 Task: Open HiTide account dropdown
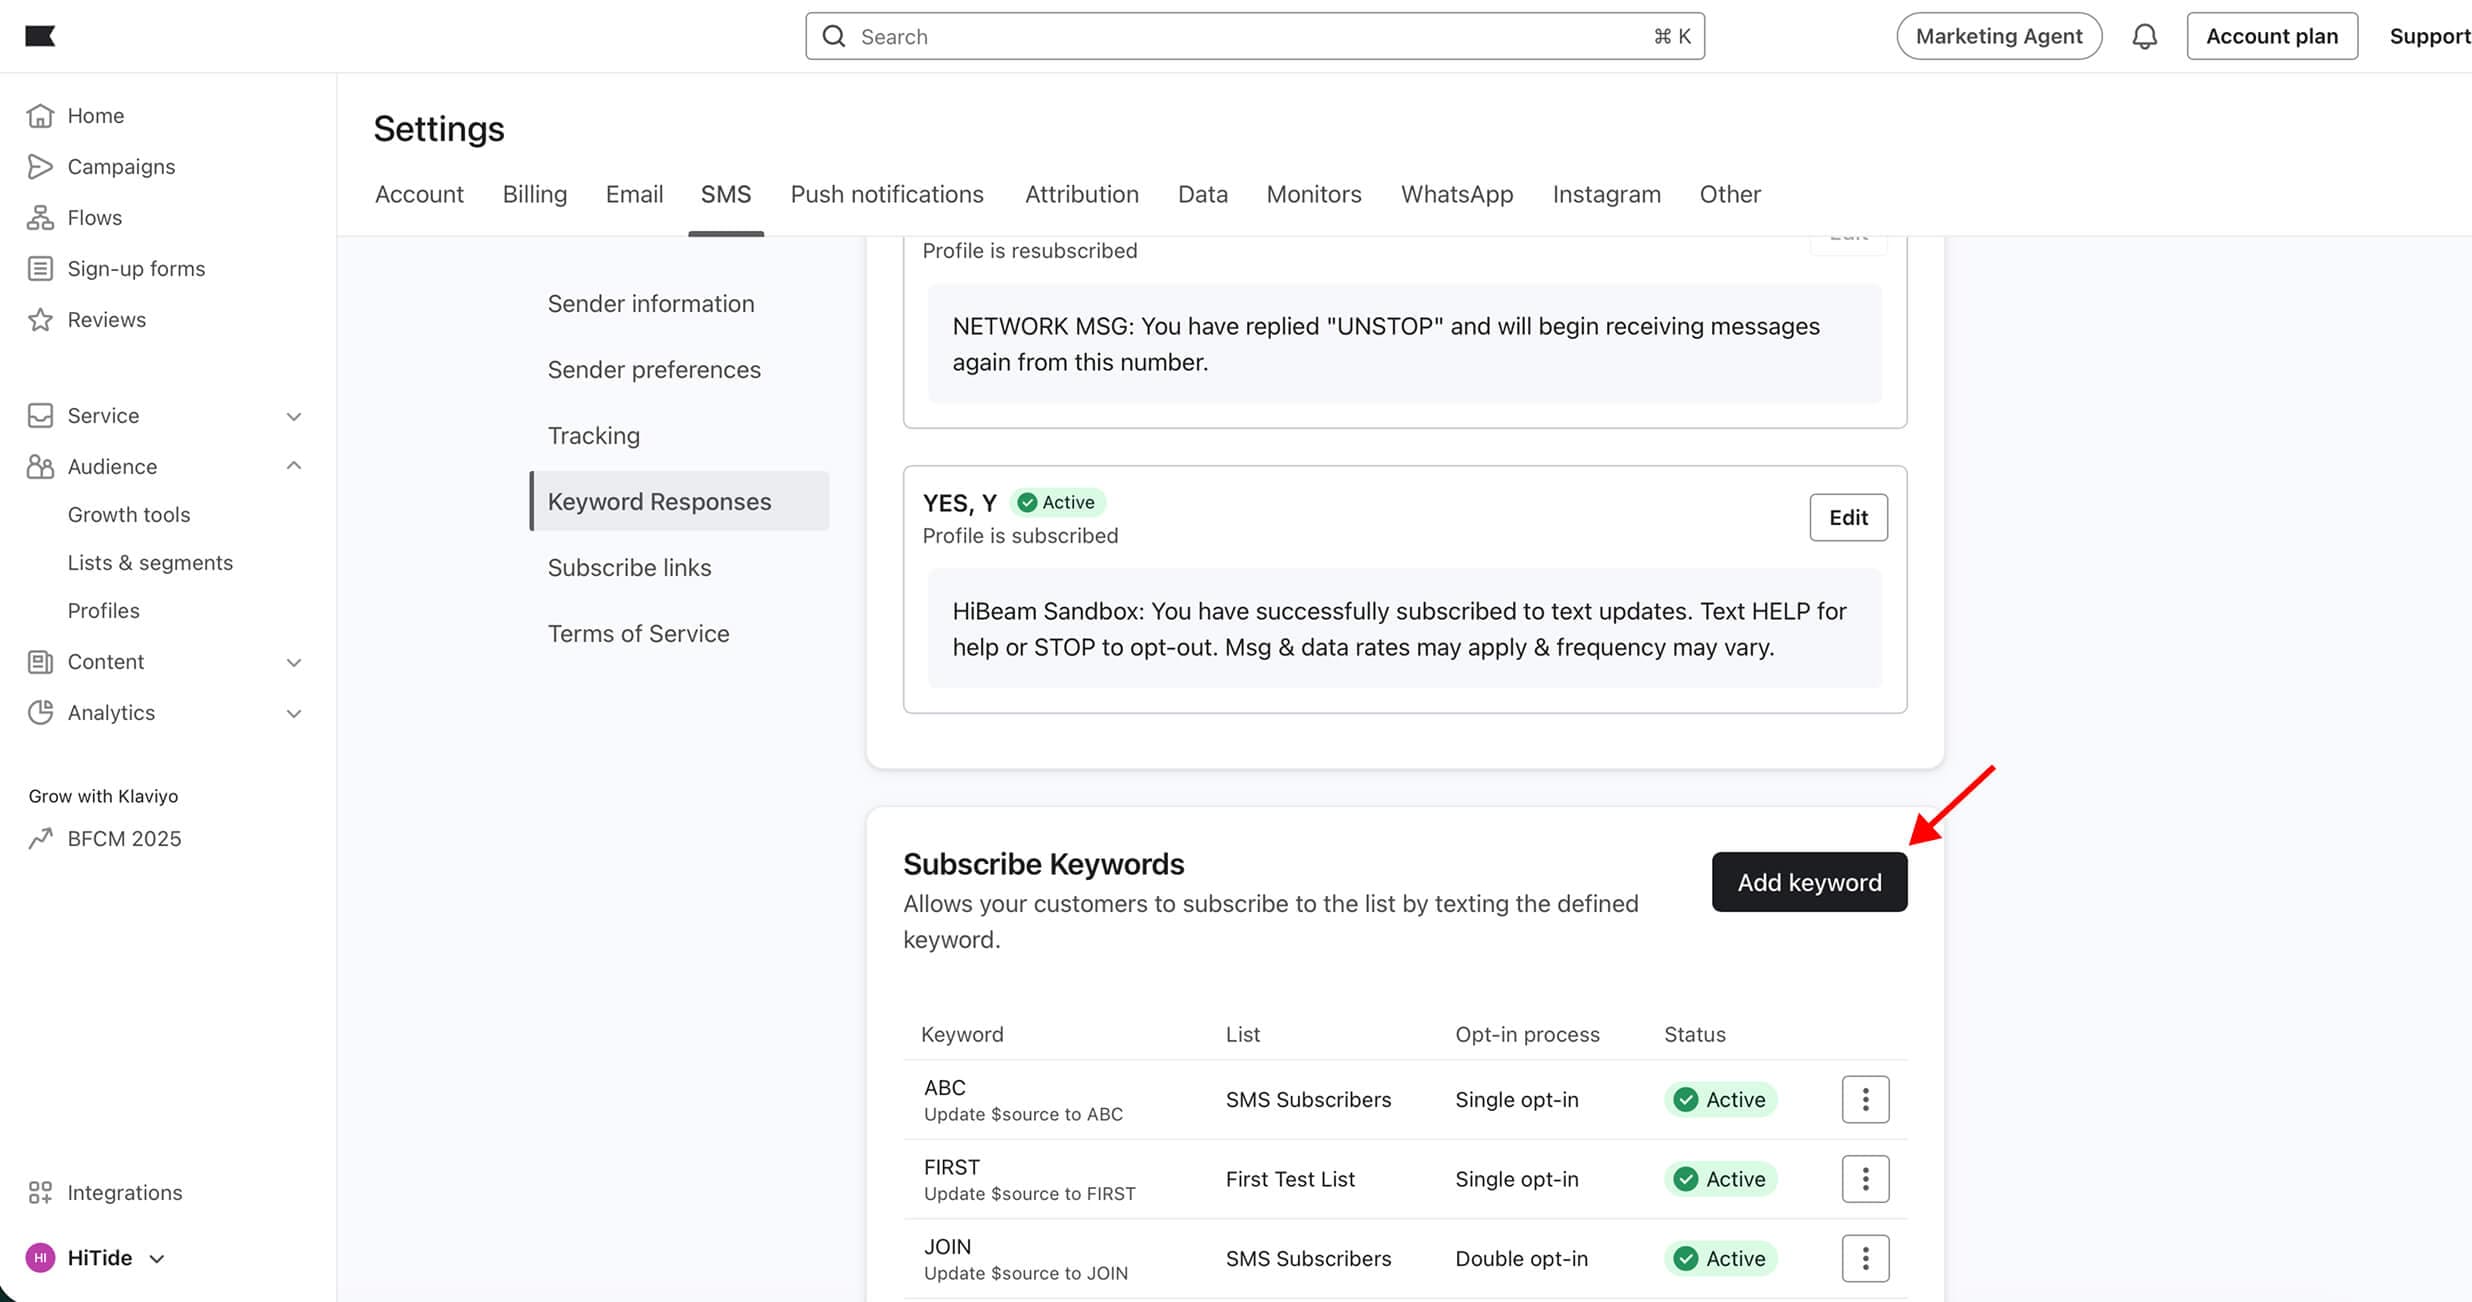click(x=157, y=1258)
